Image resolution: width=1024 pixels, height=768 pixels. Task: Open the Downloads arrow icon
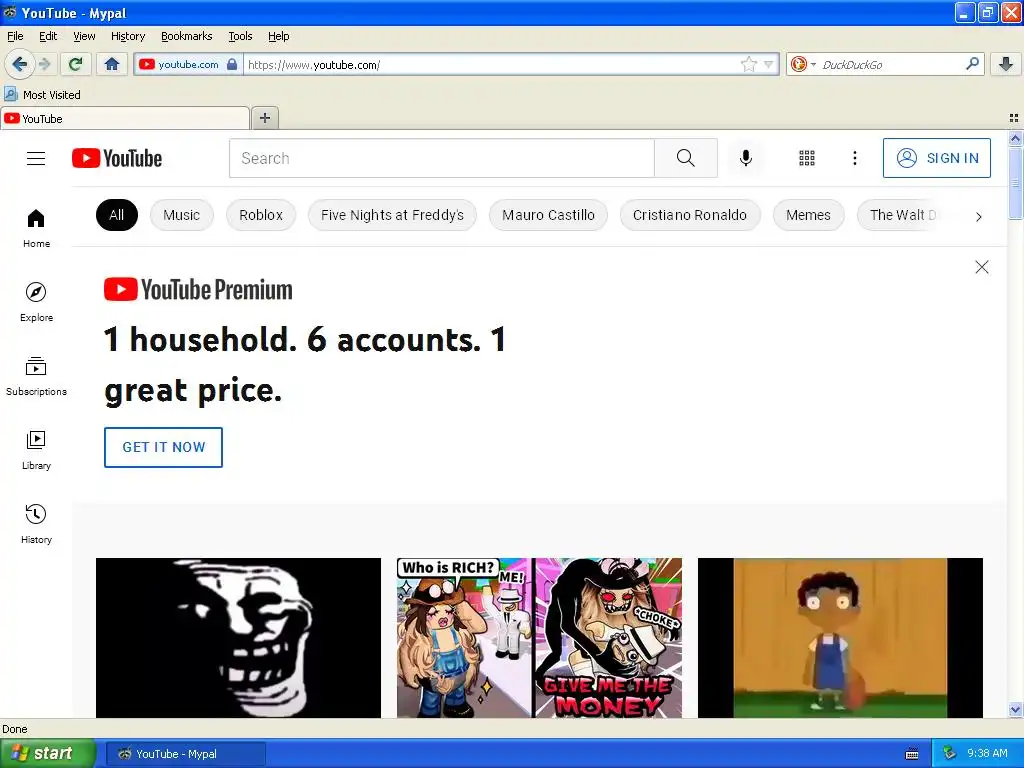point(1006,64)
